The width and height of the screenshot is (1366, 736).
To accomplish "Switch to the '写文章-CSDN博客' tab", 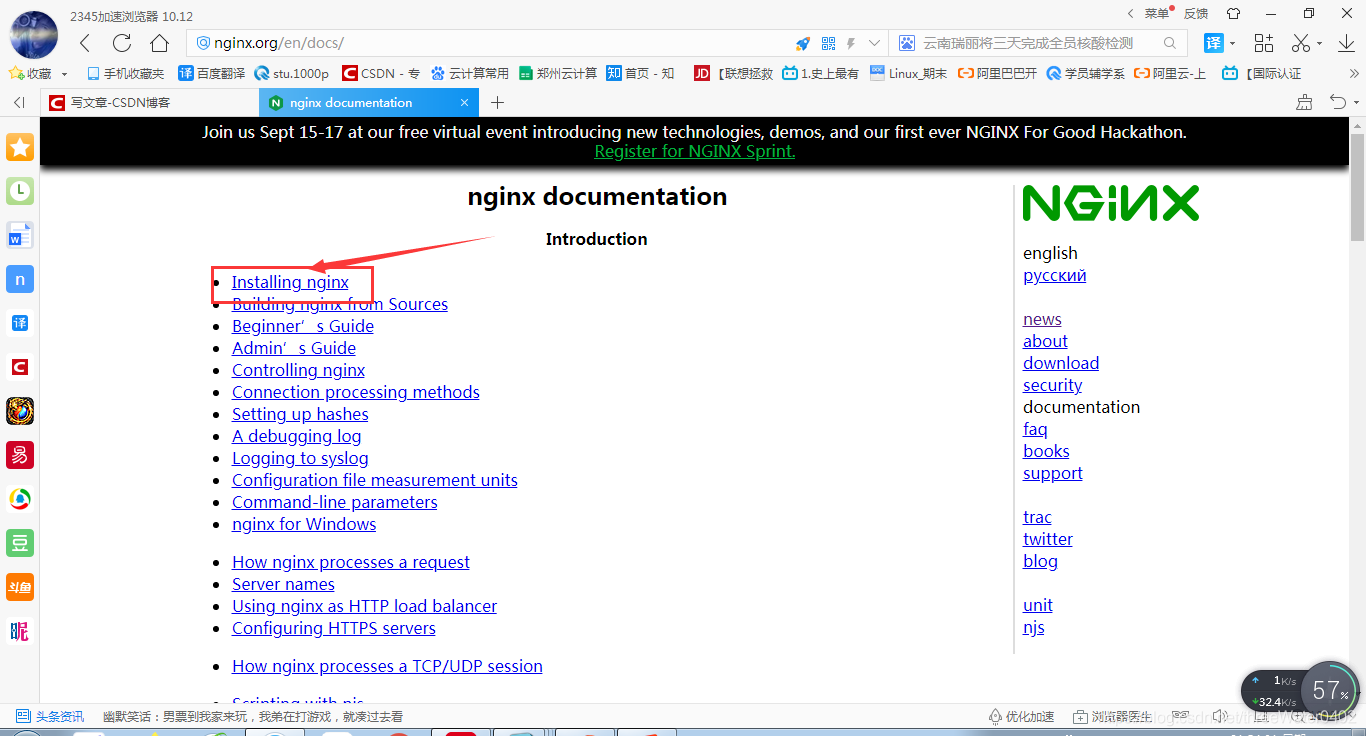I will [x=150, y=102].
